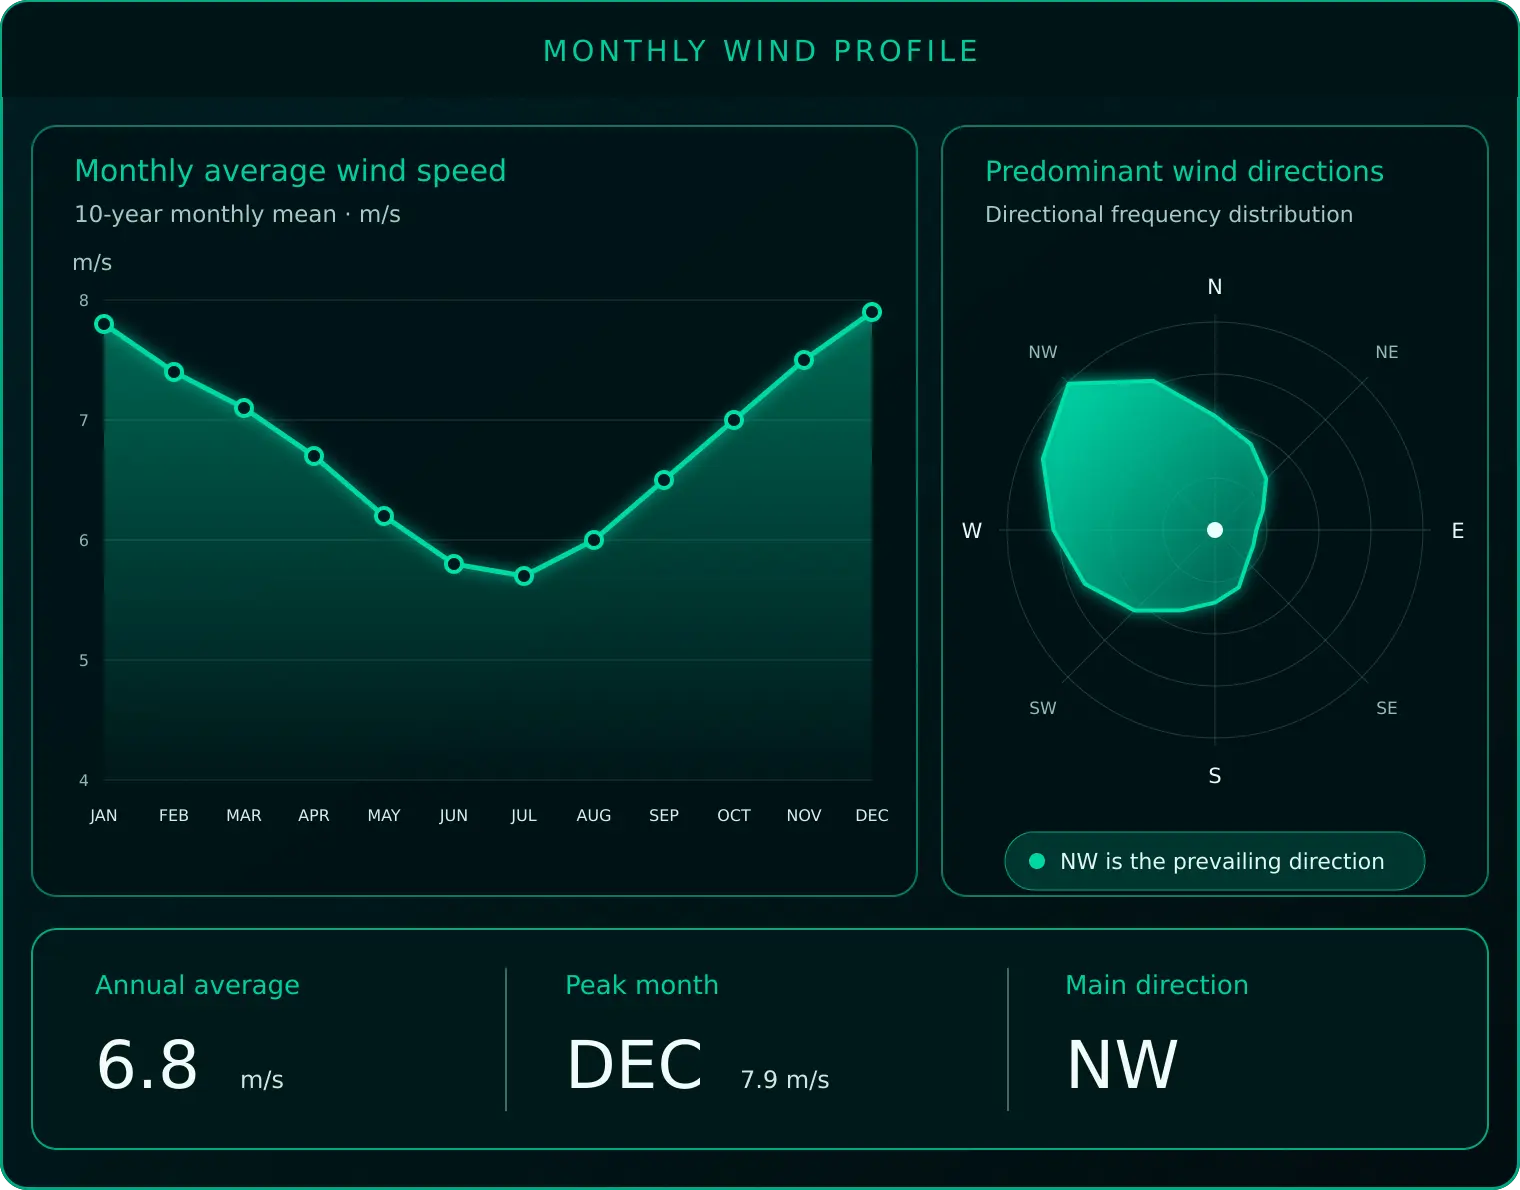
Task: Click the NW compass label on wind rose
Action: click(1043, 352)
